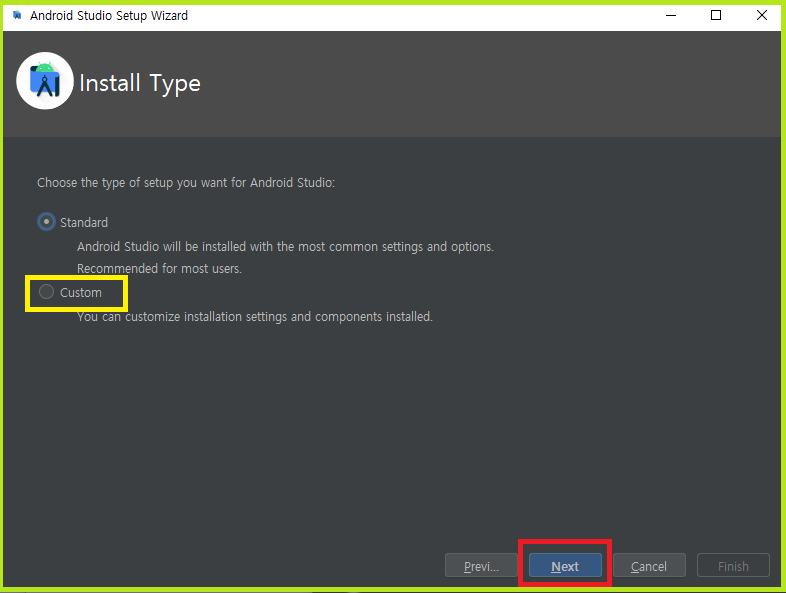Select the Custom install type radio button
Viewport: 786px width, 593px height.
click(46, 292)
